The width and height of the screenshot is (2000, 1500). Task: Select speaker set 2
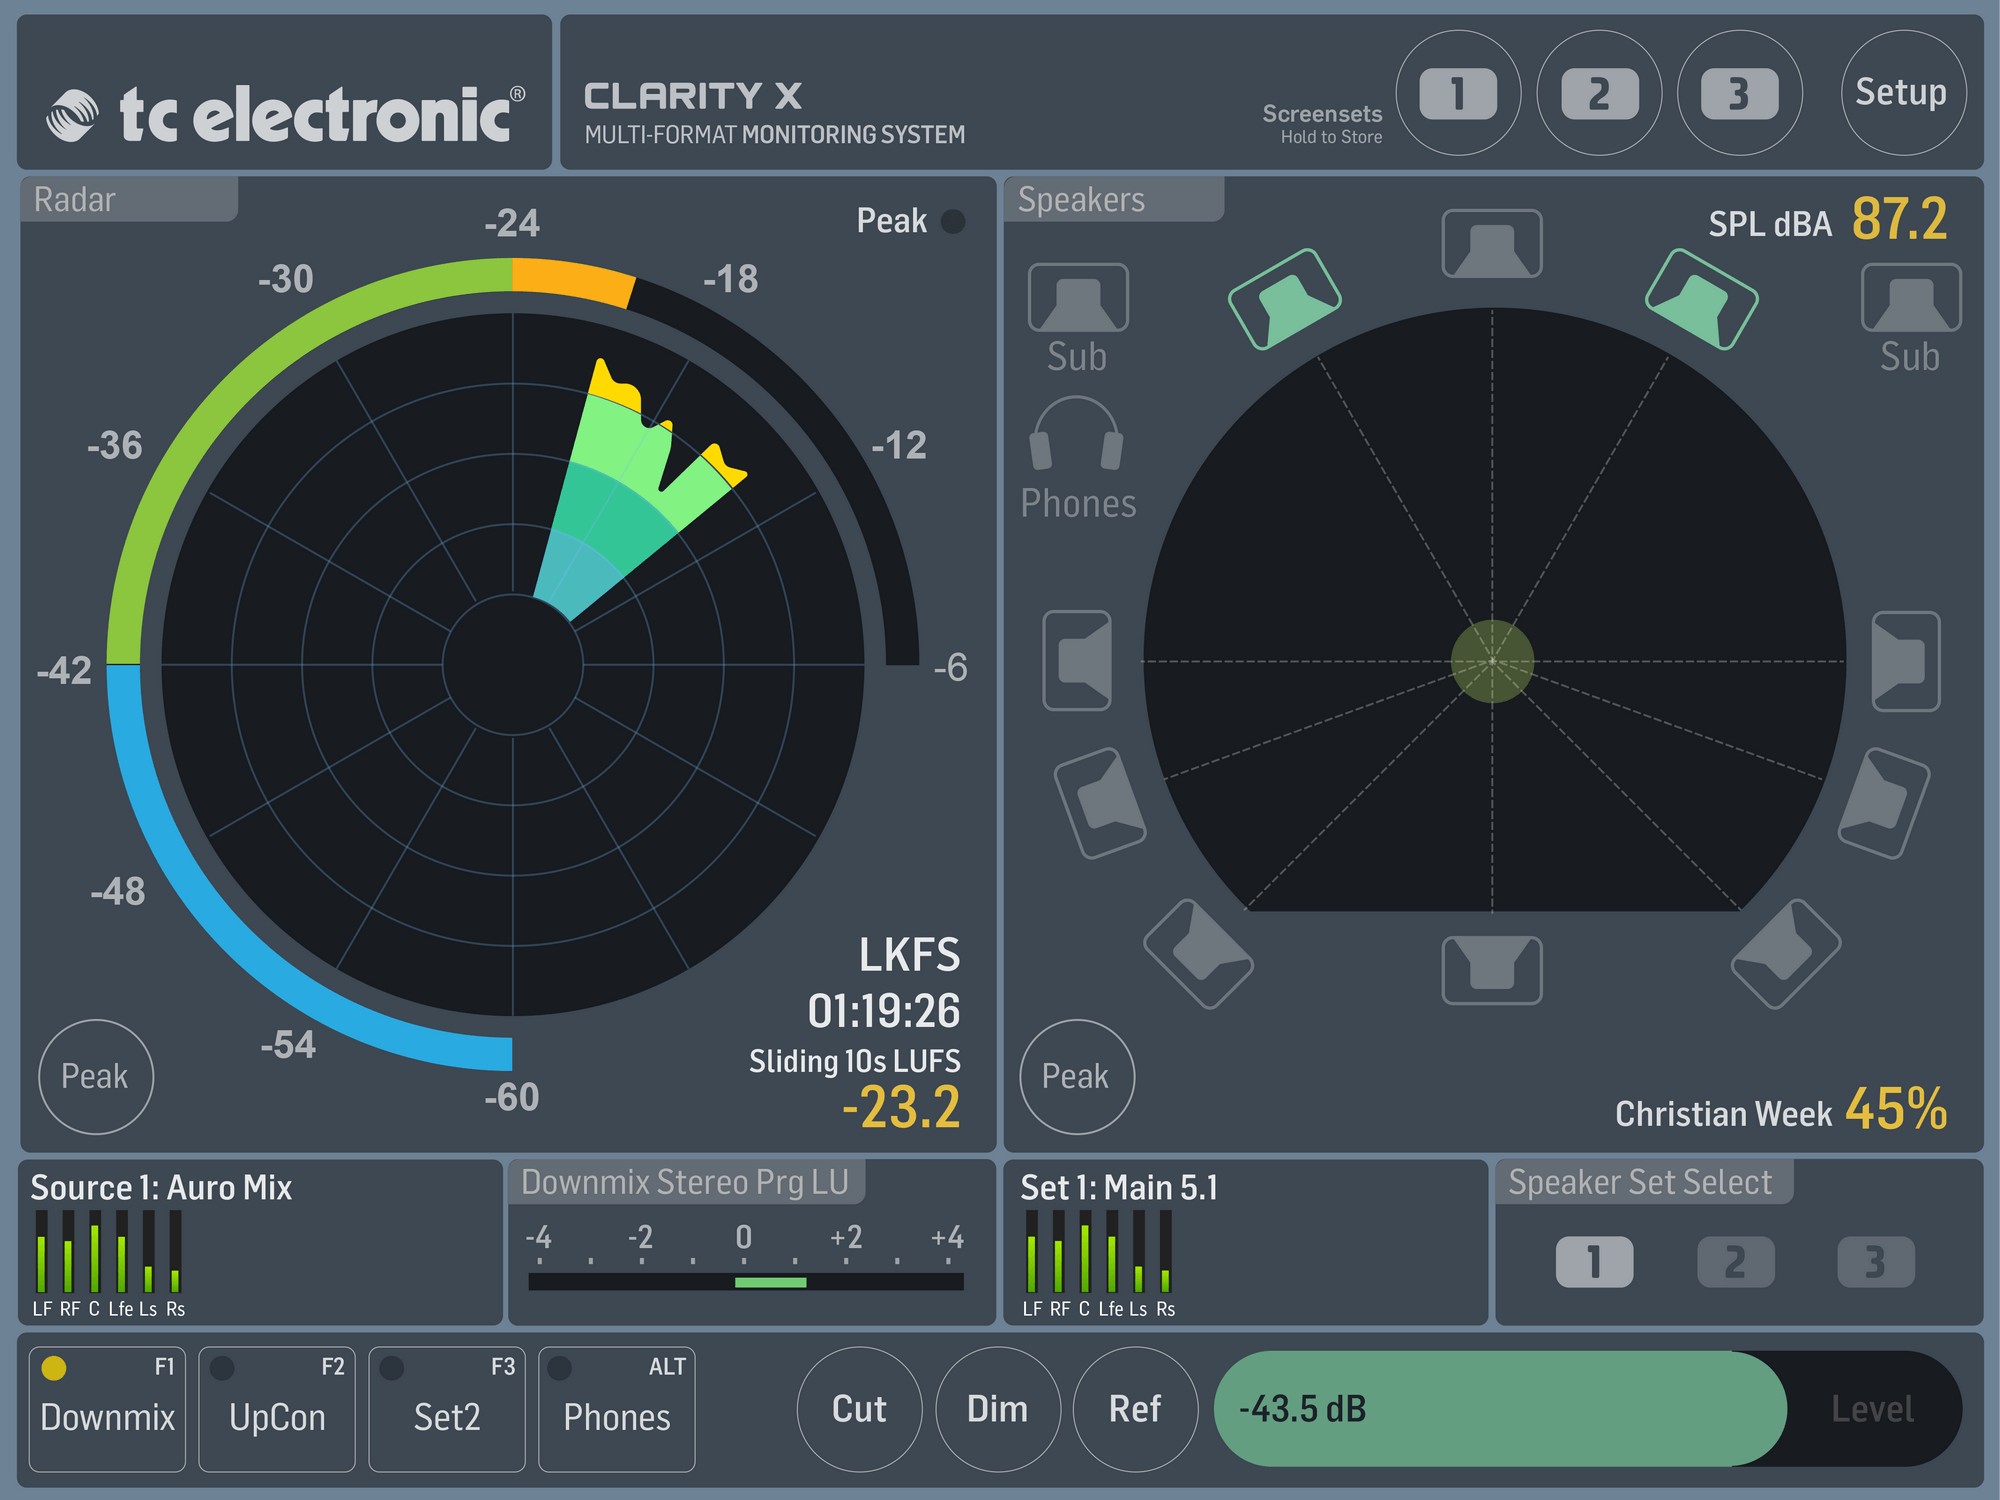[1735, 1262]
